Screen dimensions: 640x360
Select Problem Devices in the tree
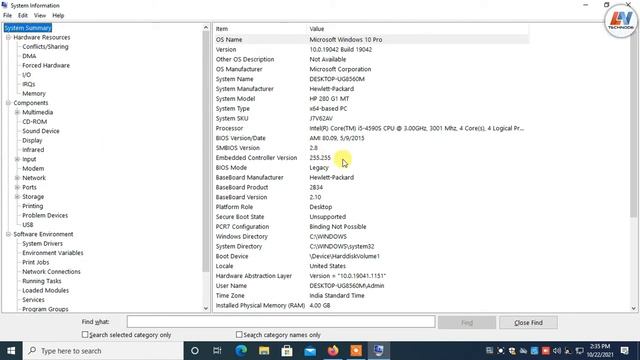[x=45, y=216]
